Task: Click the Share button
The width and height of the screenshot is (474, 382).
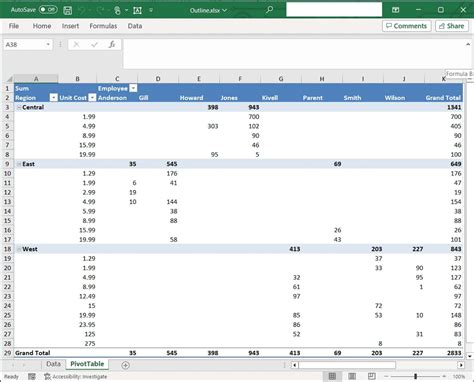Action: click(x=452, y=26)
